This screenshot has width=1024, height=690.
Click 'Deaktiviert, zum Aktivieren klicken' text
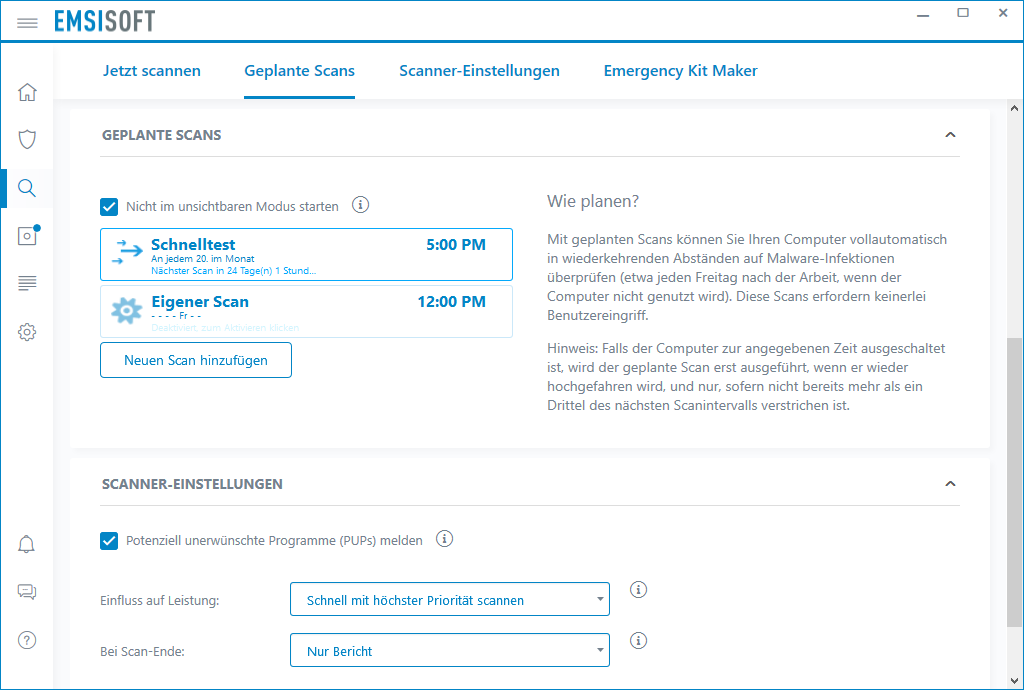[225, 328]
